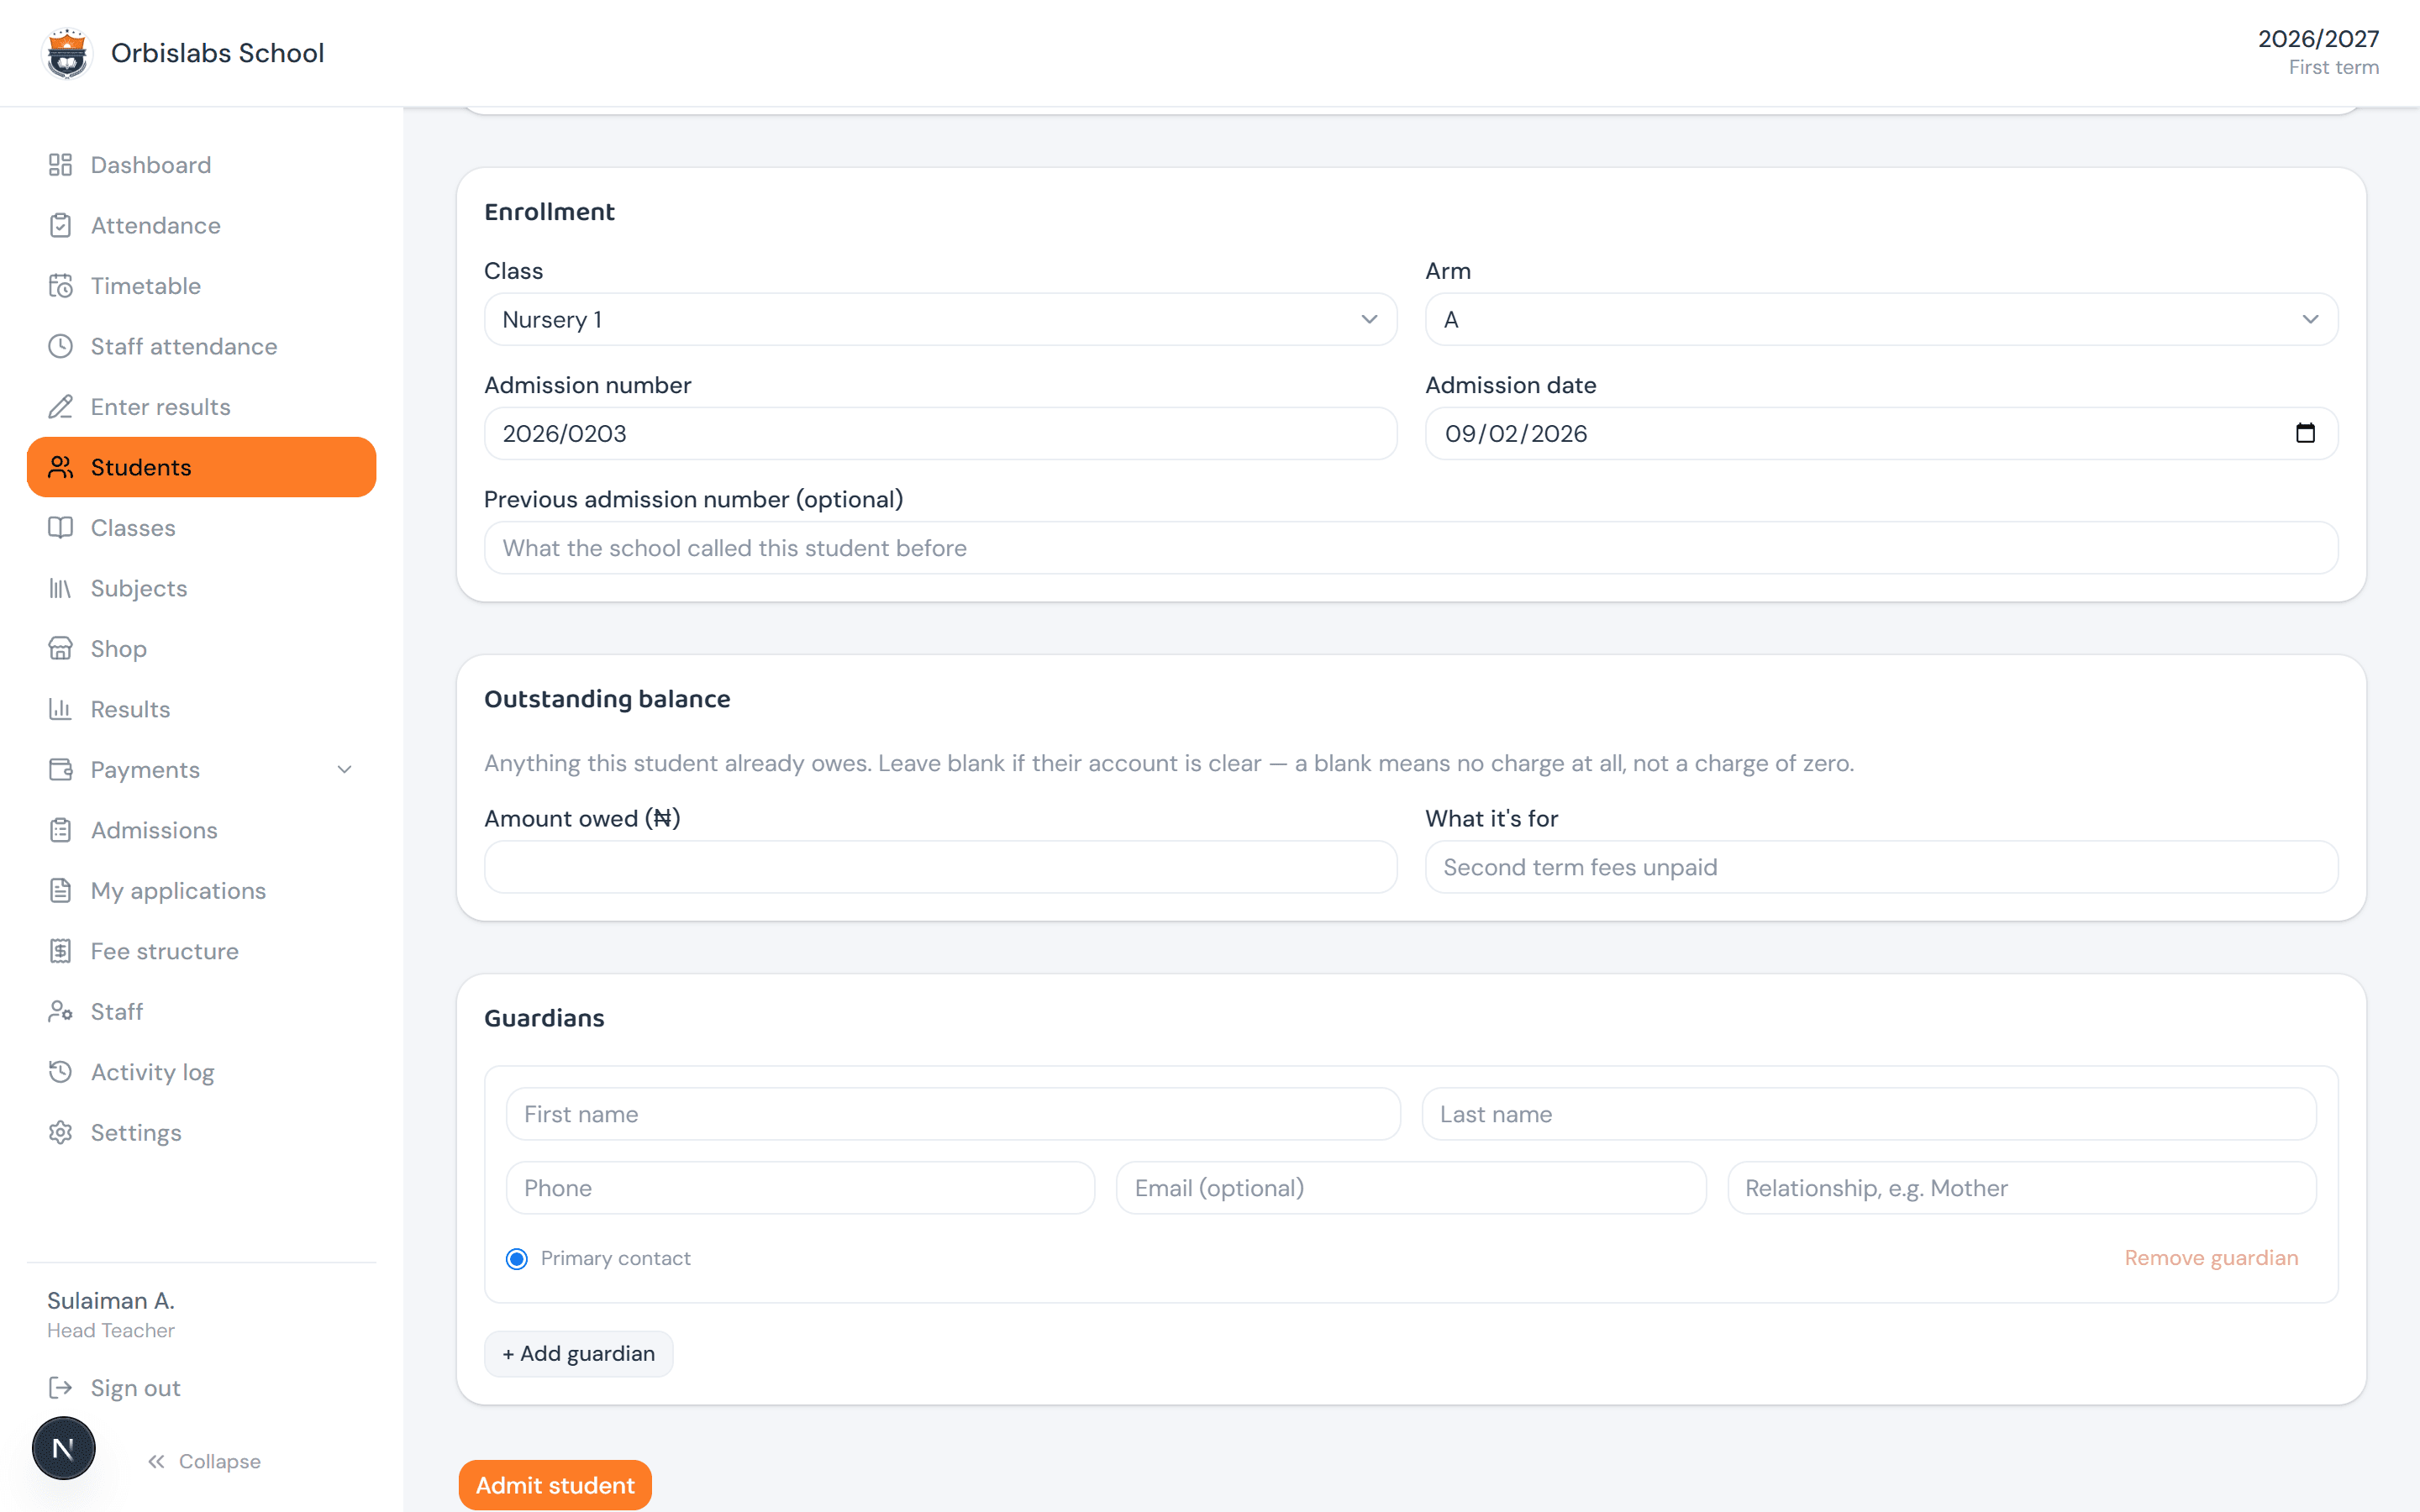Image resolution: width=2420 pixels, height=1512 pixels.
Task: Click the Timetable calendar icon
Action: 60,286
